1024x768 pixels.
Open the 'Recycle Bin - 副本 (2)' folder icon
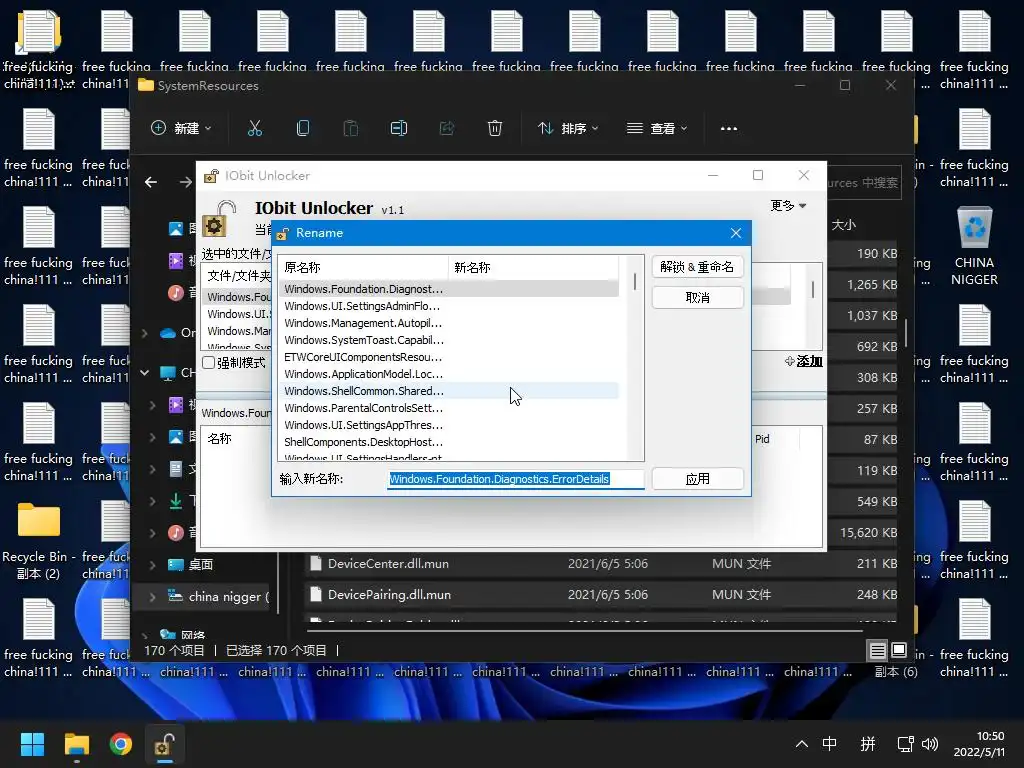pos(38,541)
